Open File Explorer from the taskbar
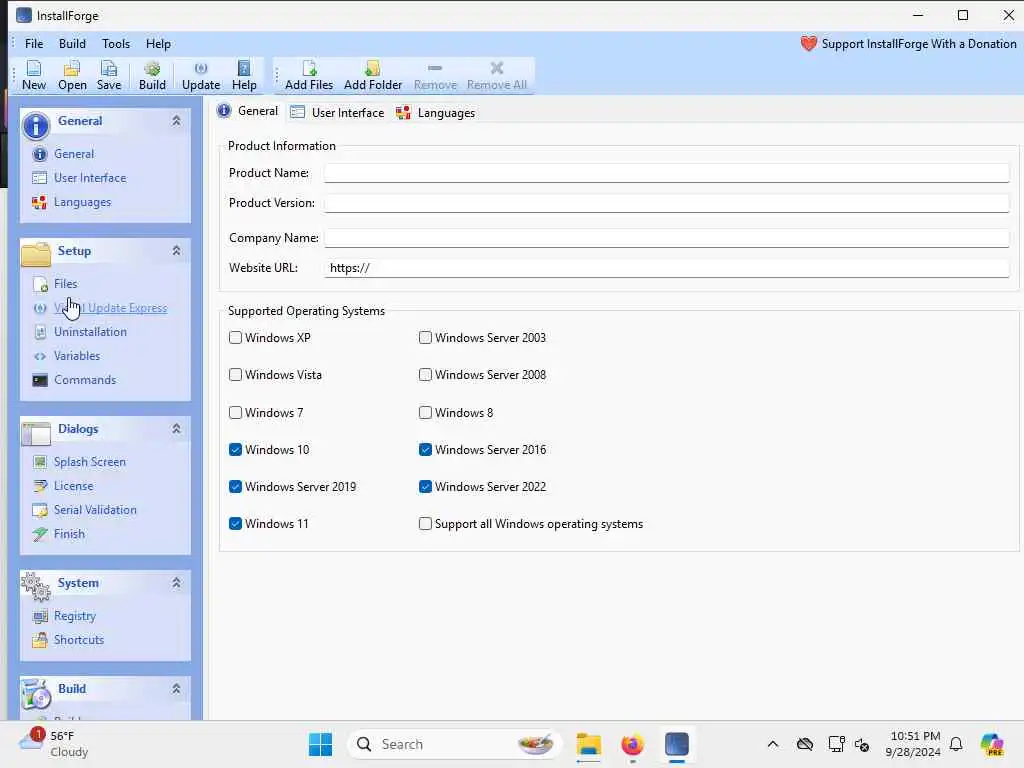This screenshot has width=1024, height=768. 588,744
